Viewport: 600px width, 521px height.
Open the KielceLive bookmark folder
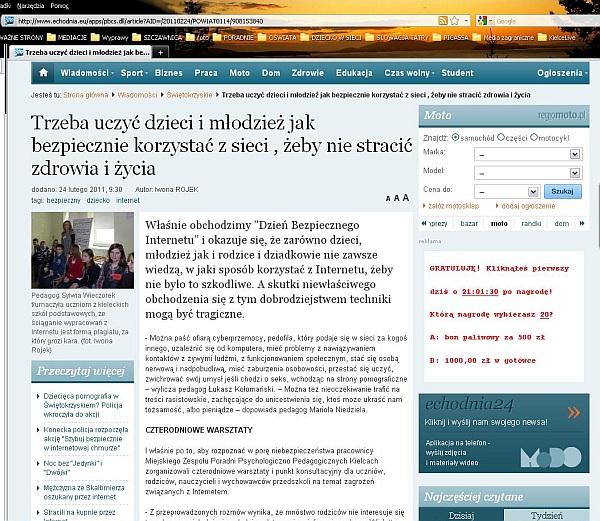click(557, 37)
